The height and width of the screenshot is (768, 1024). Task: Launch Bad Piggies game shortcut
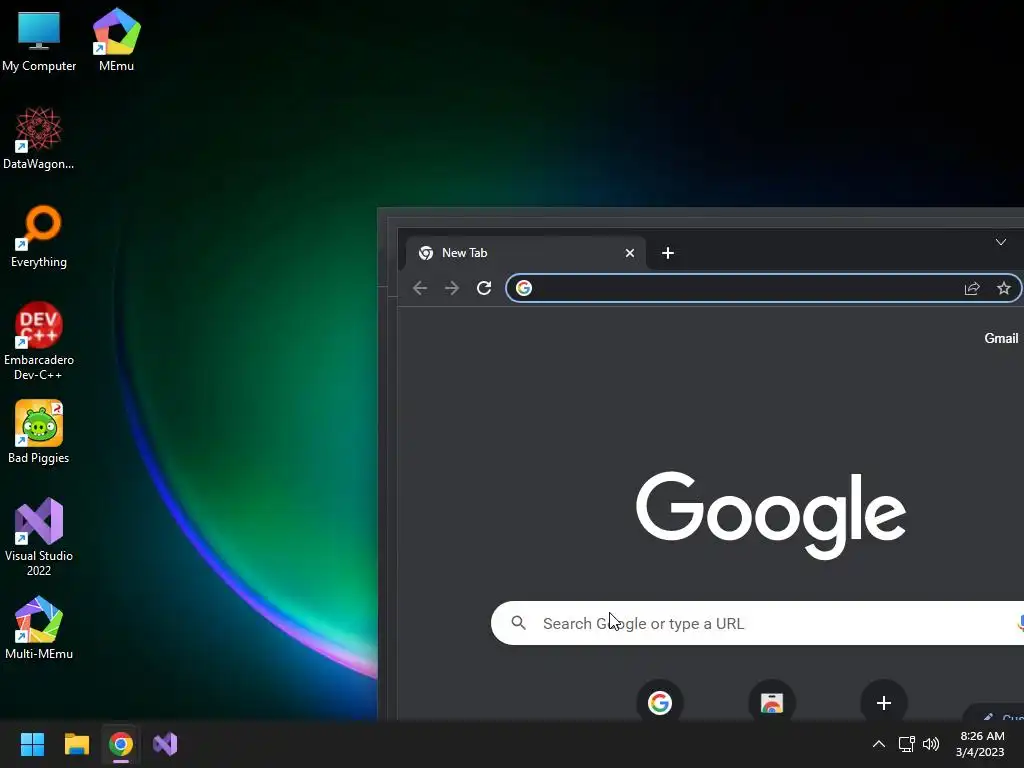[x=39, y=432]
